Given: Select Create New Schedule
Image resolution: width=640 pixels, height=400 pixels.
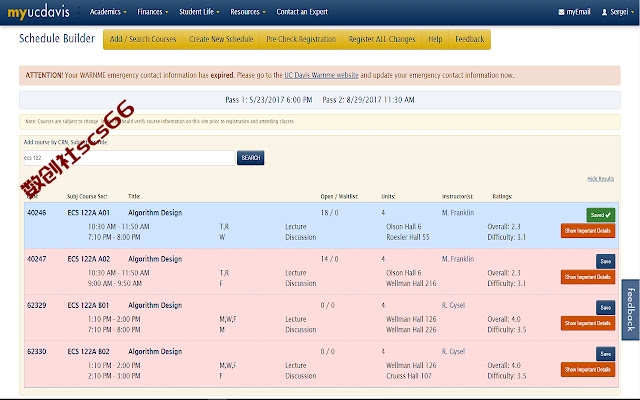Looking at the screenshot, I should click(x=221, y=39).
